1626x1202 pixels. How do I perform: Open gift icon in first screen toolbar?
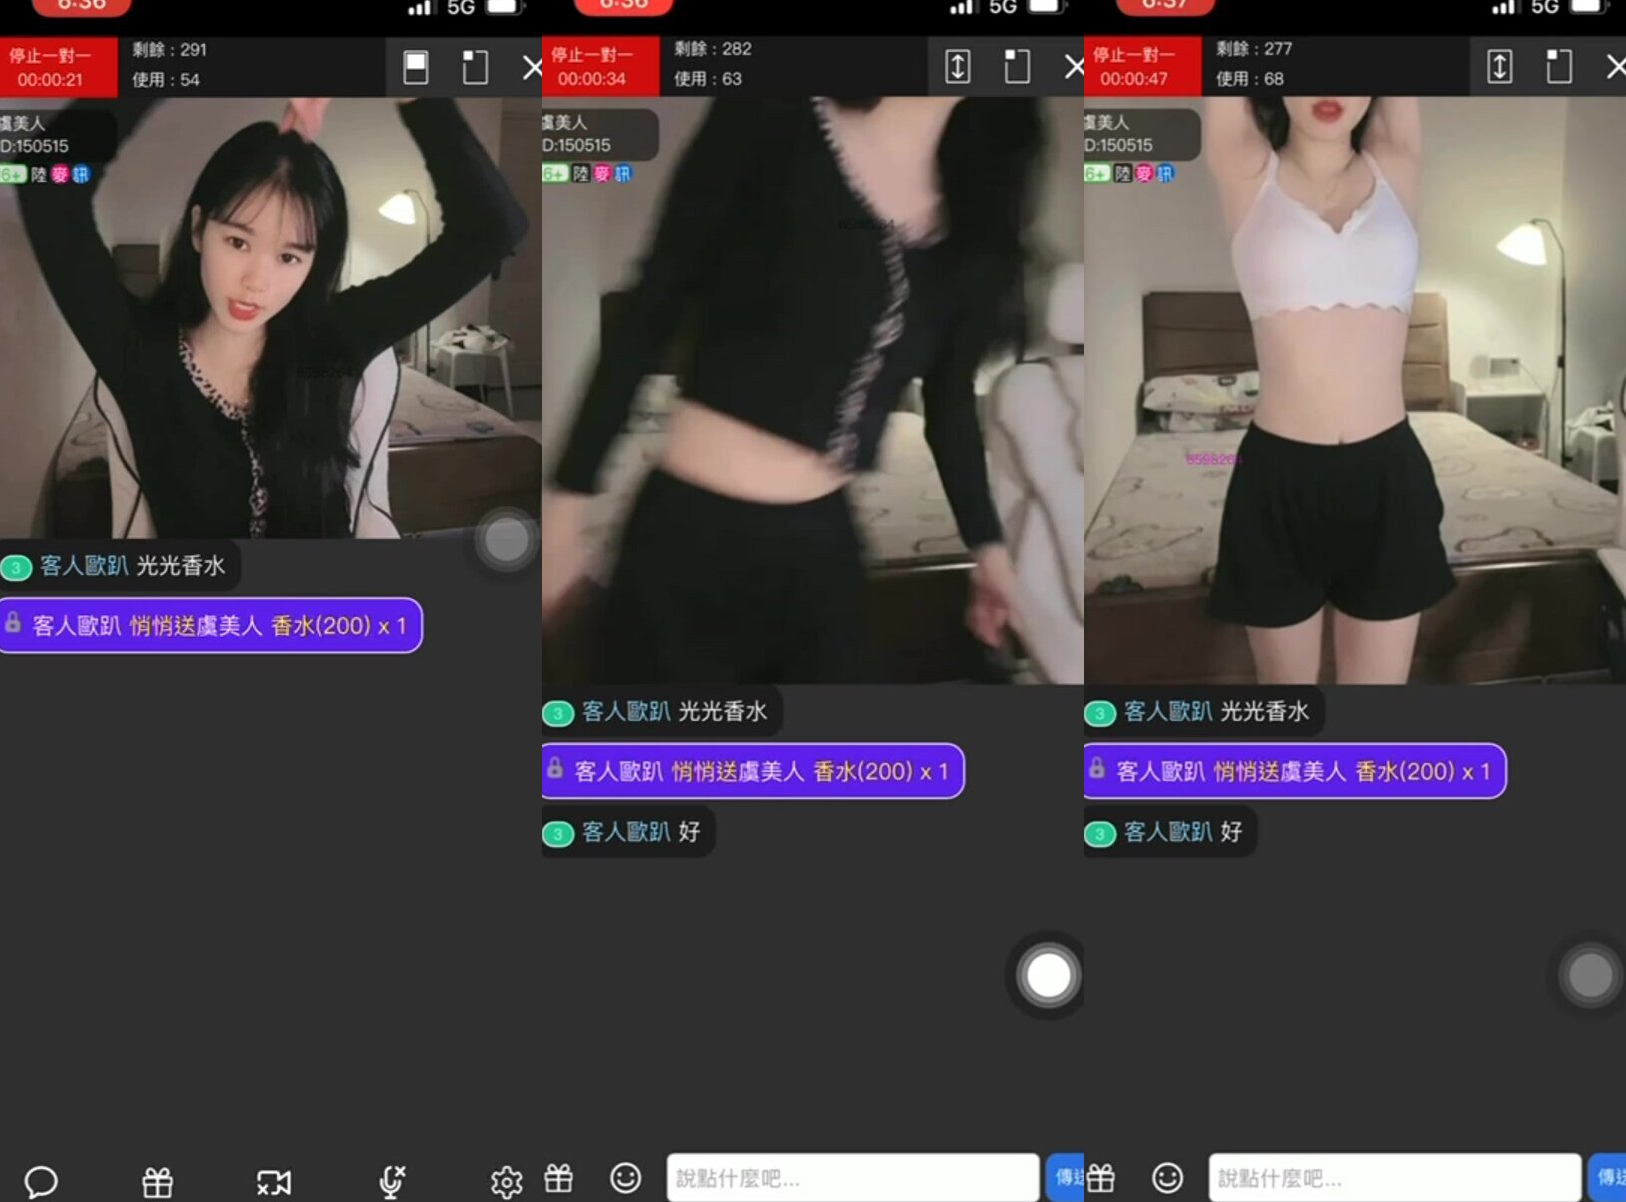pos(158,1182)
